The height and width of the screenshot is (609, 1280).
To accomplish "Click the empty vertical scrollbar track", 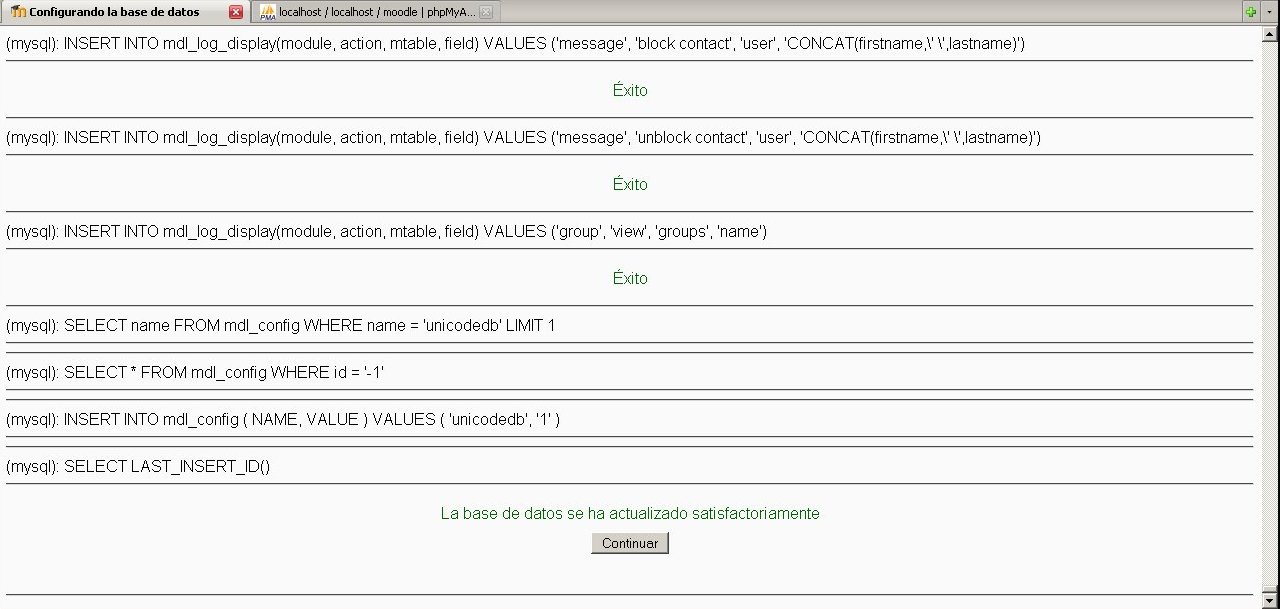I will 1271,300.
